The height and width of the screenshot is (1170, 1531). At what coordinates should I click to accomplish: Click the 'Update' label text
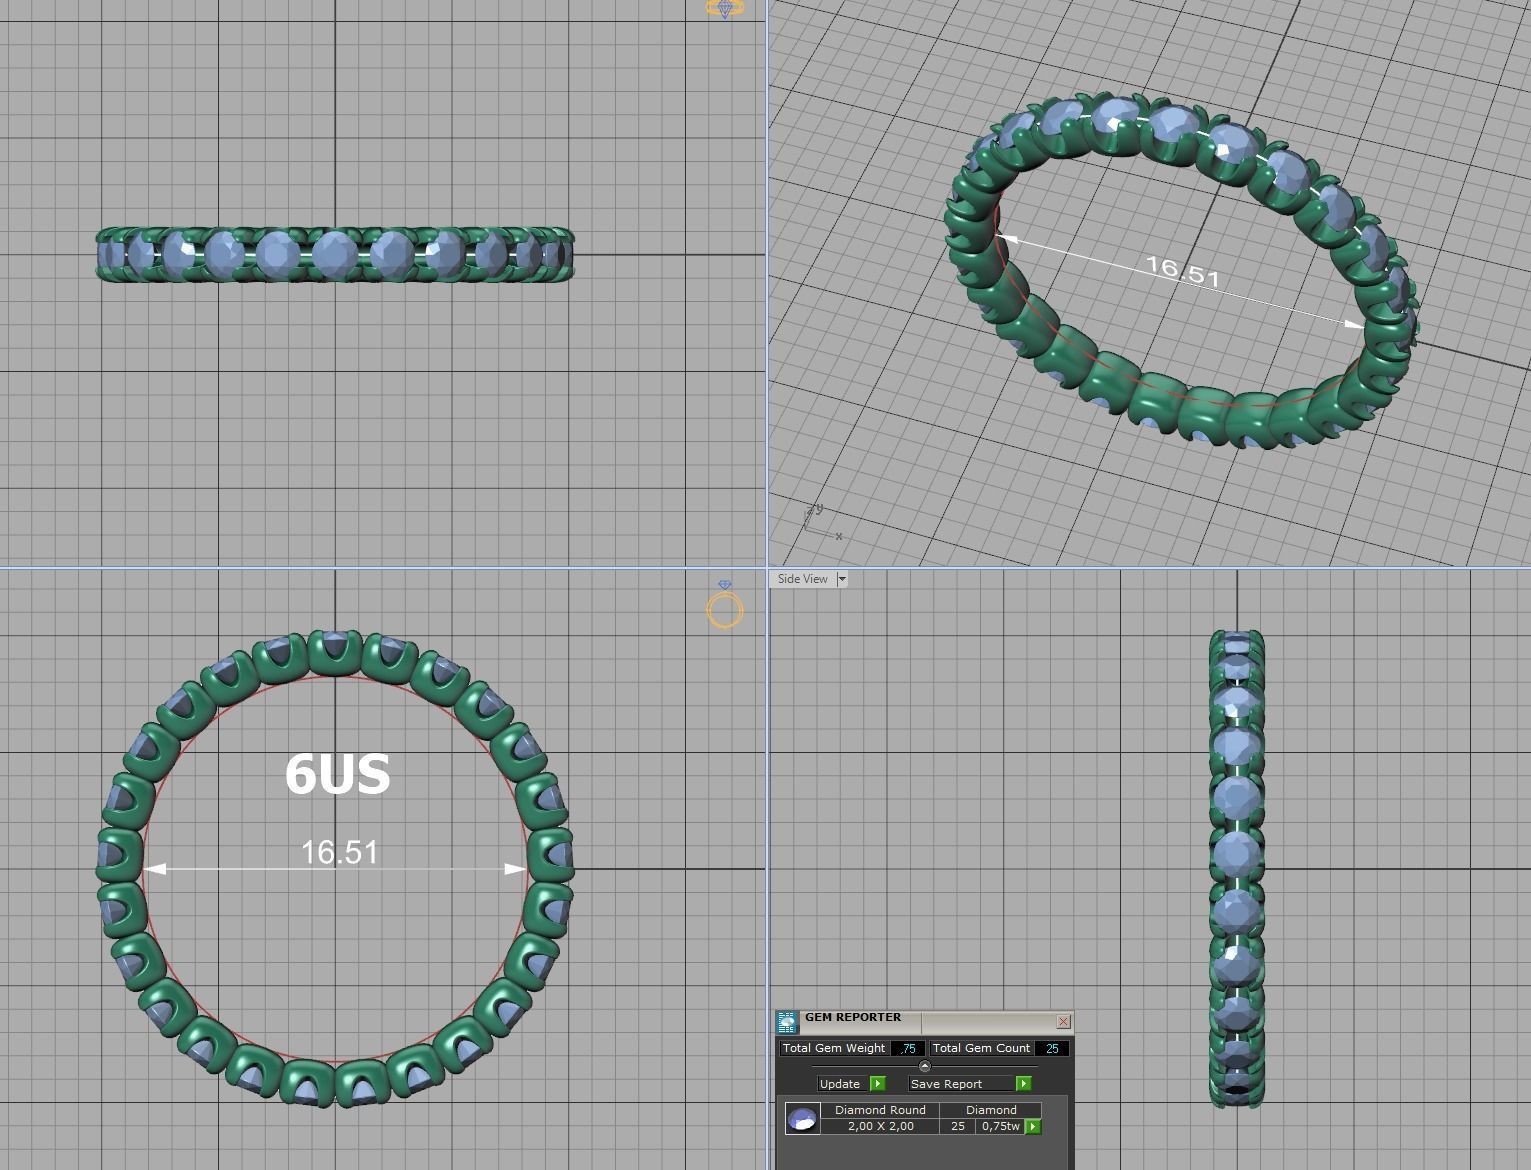click(x=840, y=1084)
